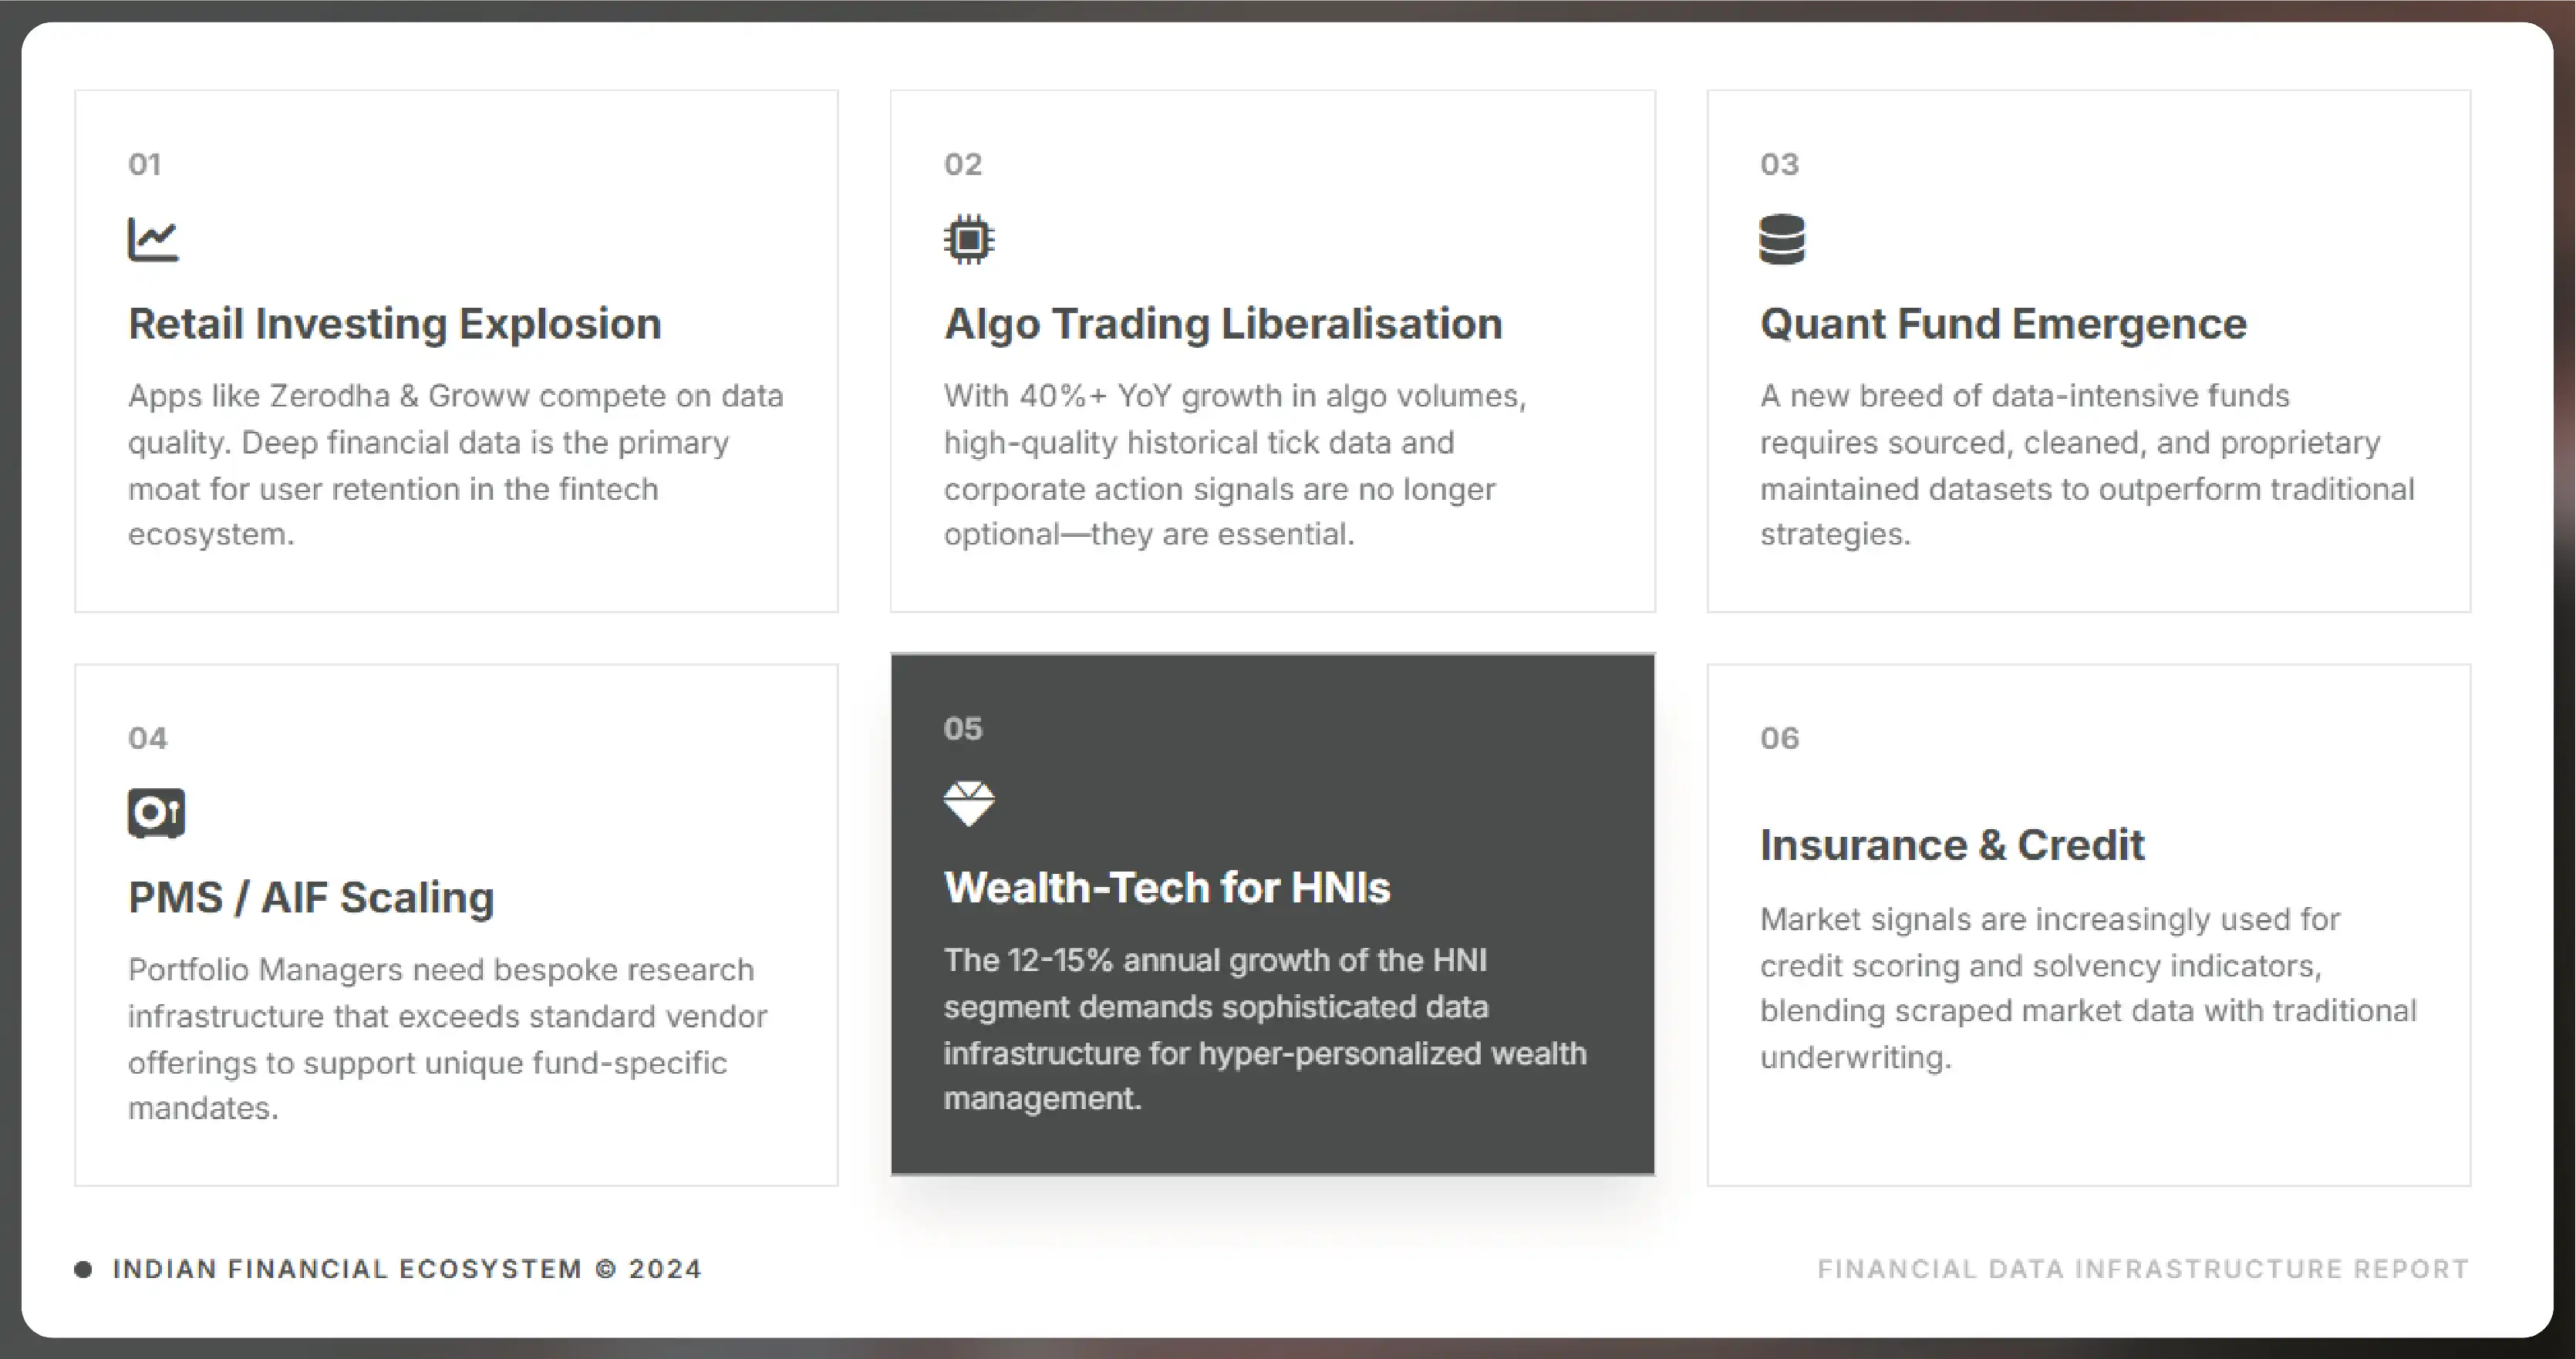This screenshot has height=1359, width=2576.
Task: Click the black dot beside Indian Financial Ecosystem
Action: [x=83, y=1269]
